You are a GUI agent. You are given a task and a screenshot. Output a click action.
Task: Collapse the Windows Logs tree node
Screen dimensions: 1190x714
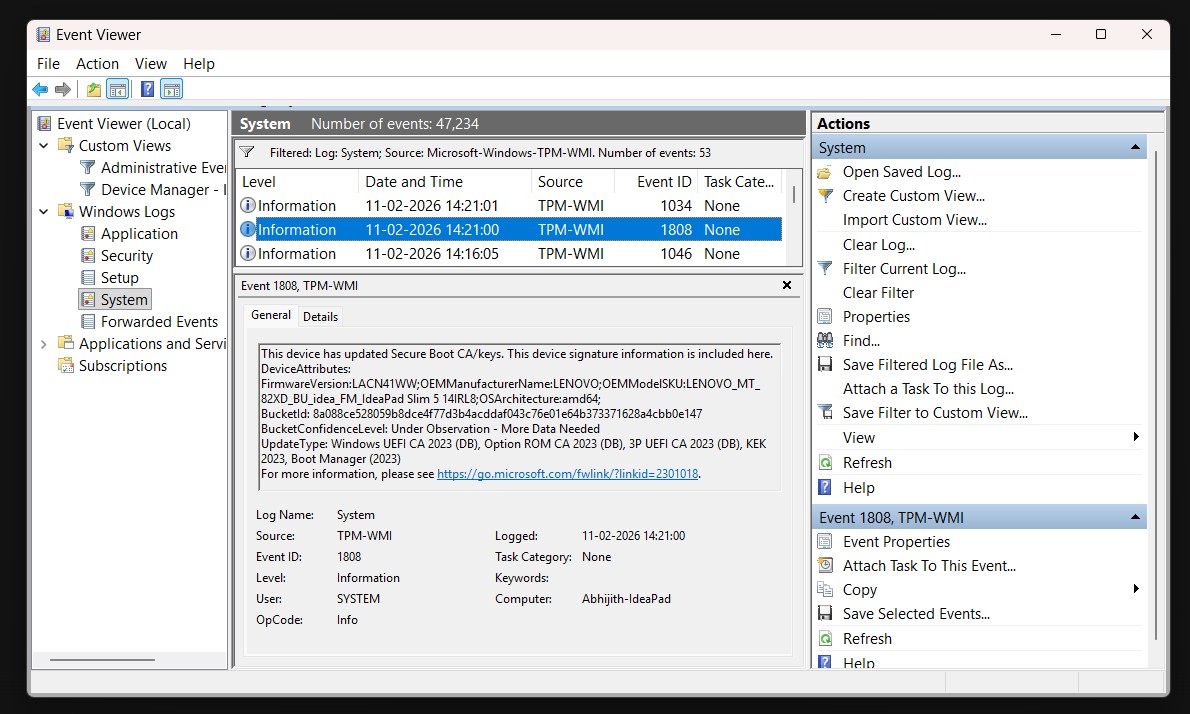click(44, 211)
